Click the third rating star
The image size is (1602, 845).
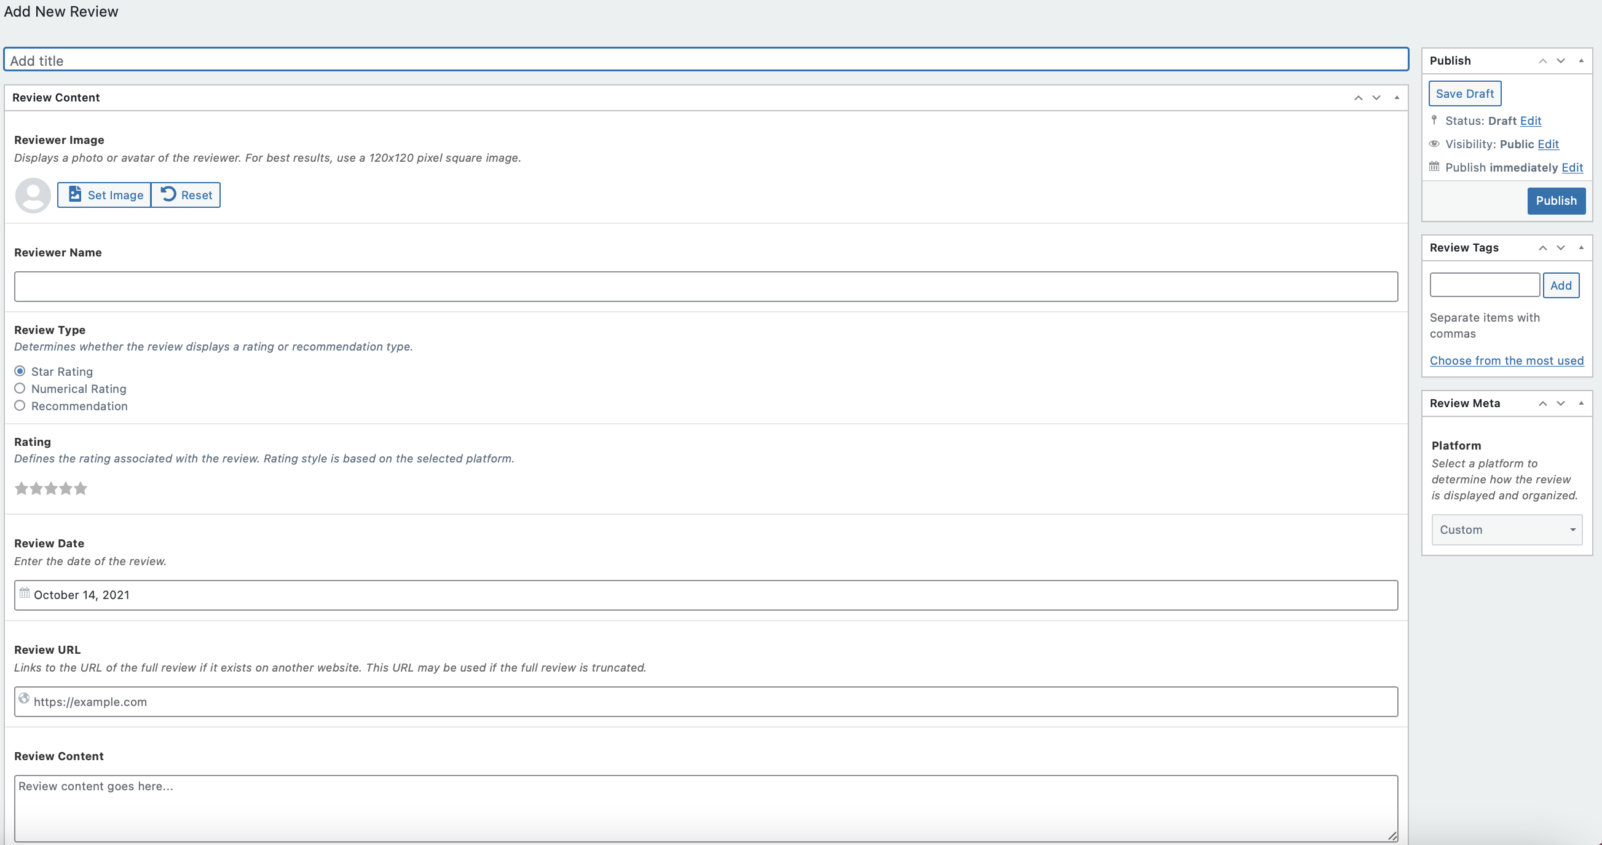point(51,489)
